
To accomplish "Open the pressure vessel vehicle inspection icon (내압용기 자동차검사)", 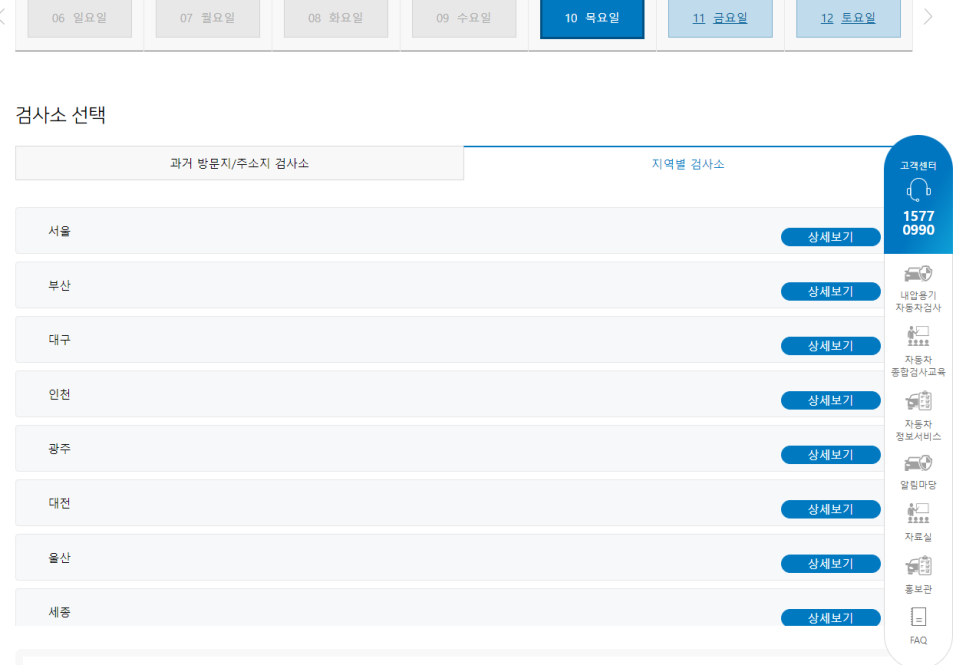I will 918,274.
